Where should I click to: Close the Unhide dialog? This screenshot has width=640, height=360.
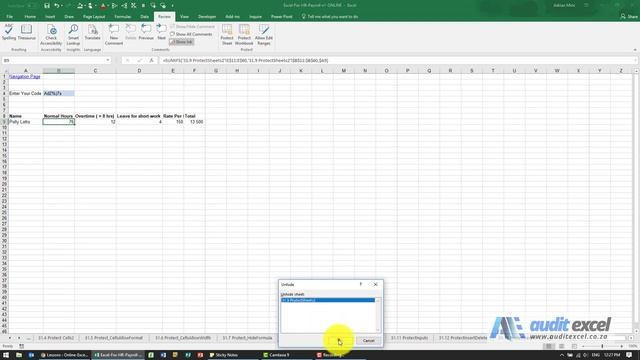pyautogui.click(x=376, y=284)
